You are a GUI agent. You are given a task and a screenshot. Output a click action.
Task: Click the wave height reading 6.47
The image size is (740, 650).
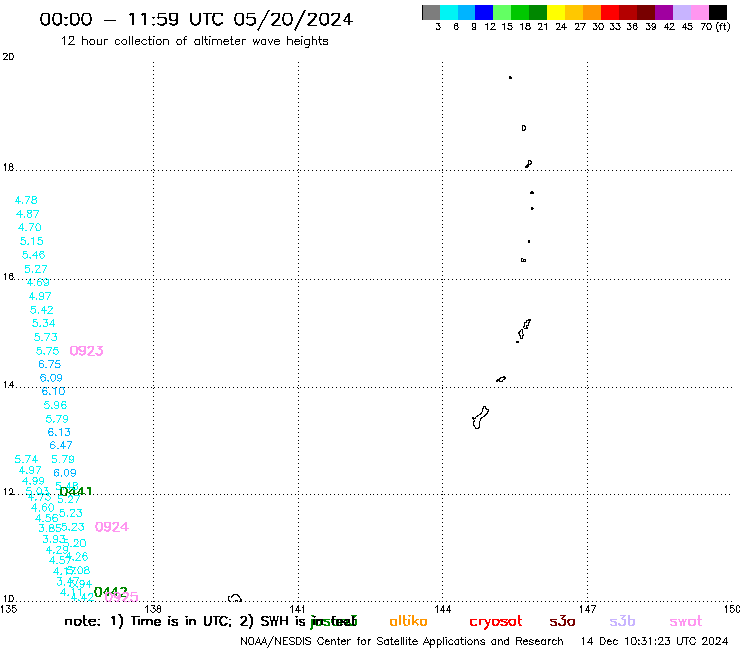61,445
